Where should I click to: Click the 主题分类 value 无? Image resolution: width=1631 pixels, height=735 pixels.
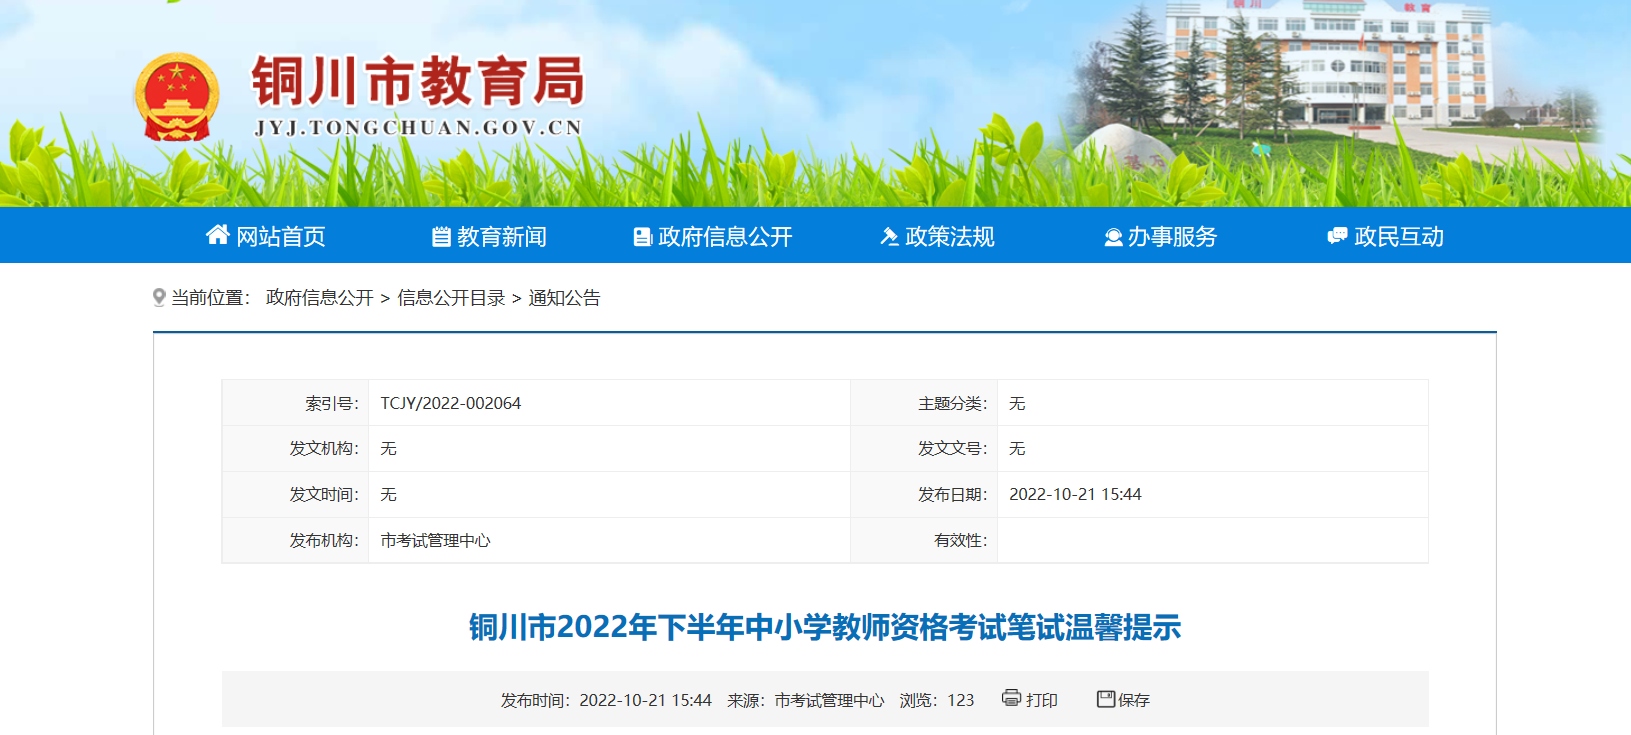1017,403
